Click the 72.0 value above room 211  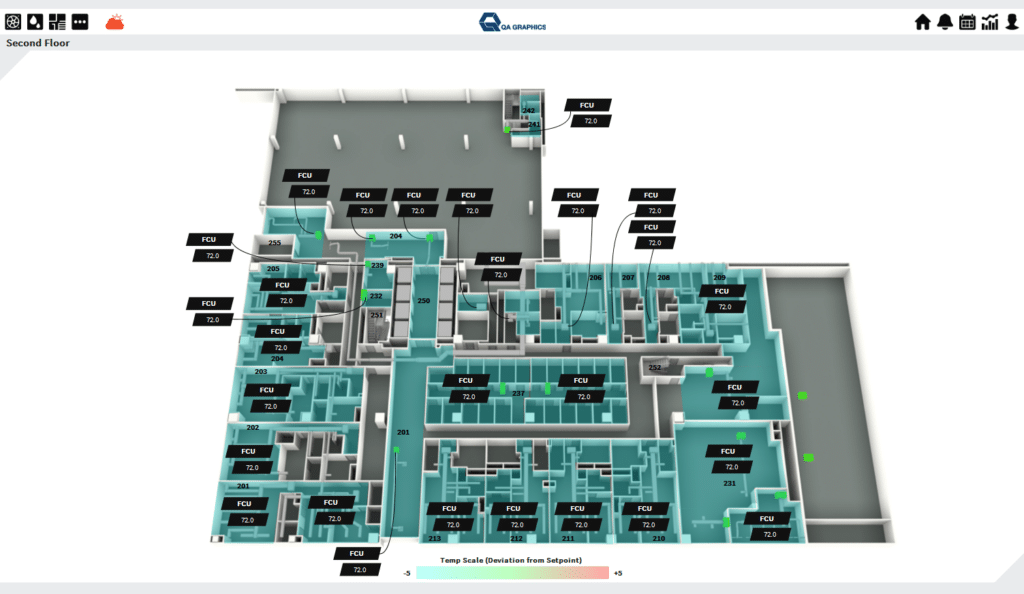pos(581,525)
